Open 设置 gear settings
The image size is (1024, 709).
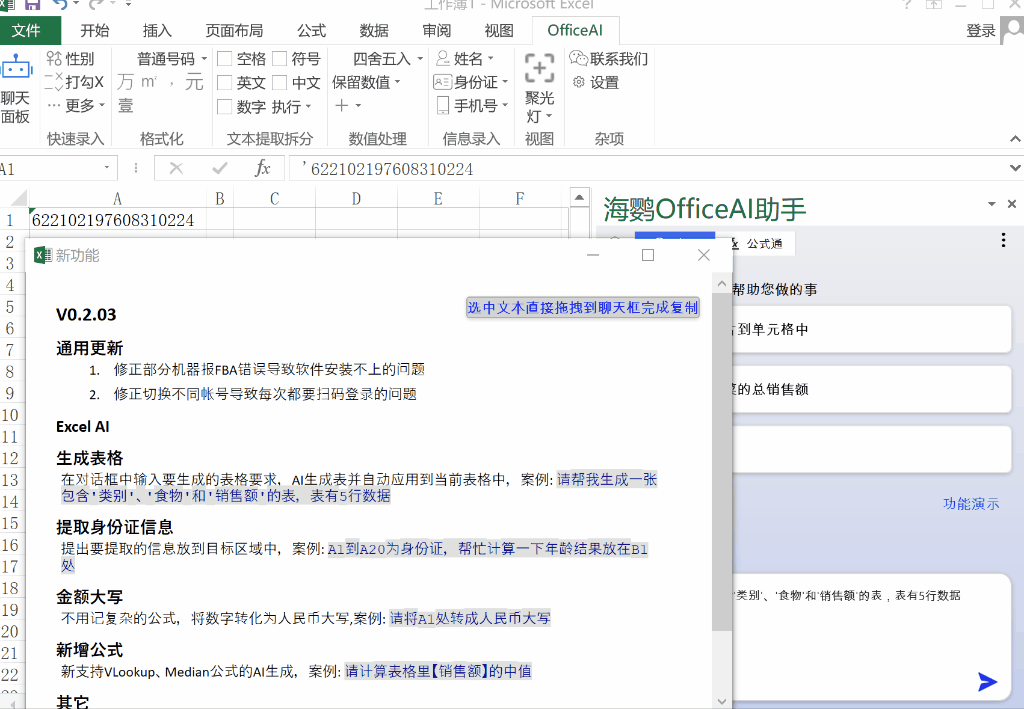[578, 83]
